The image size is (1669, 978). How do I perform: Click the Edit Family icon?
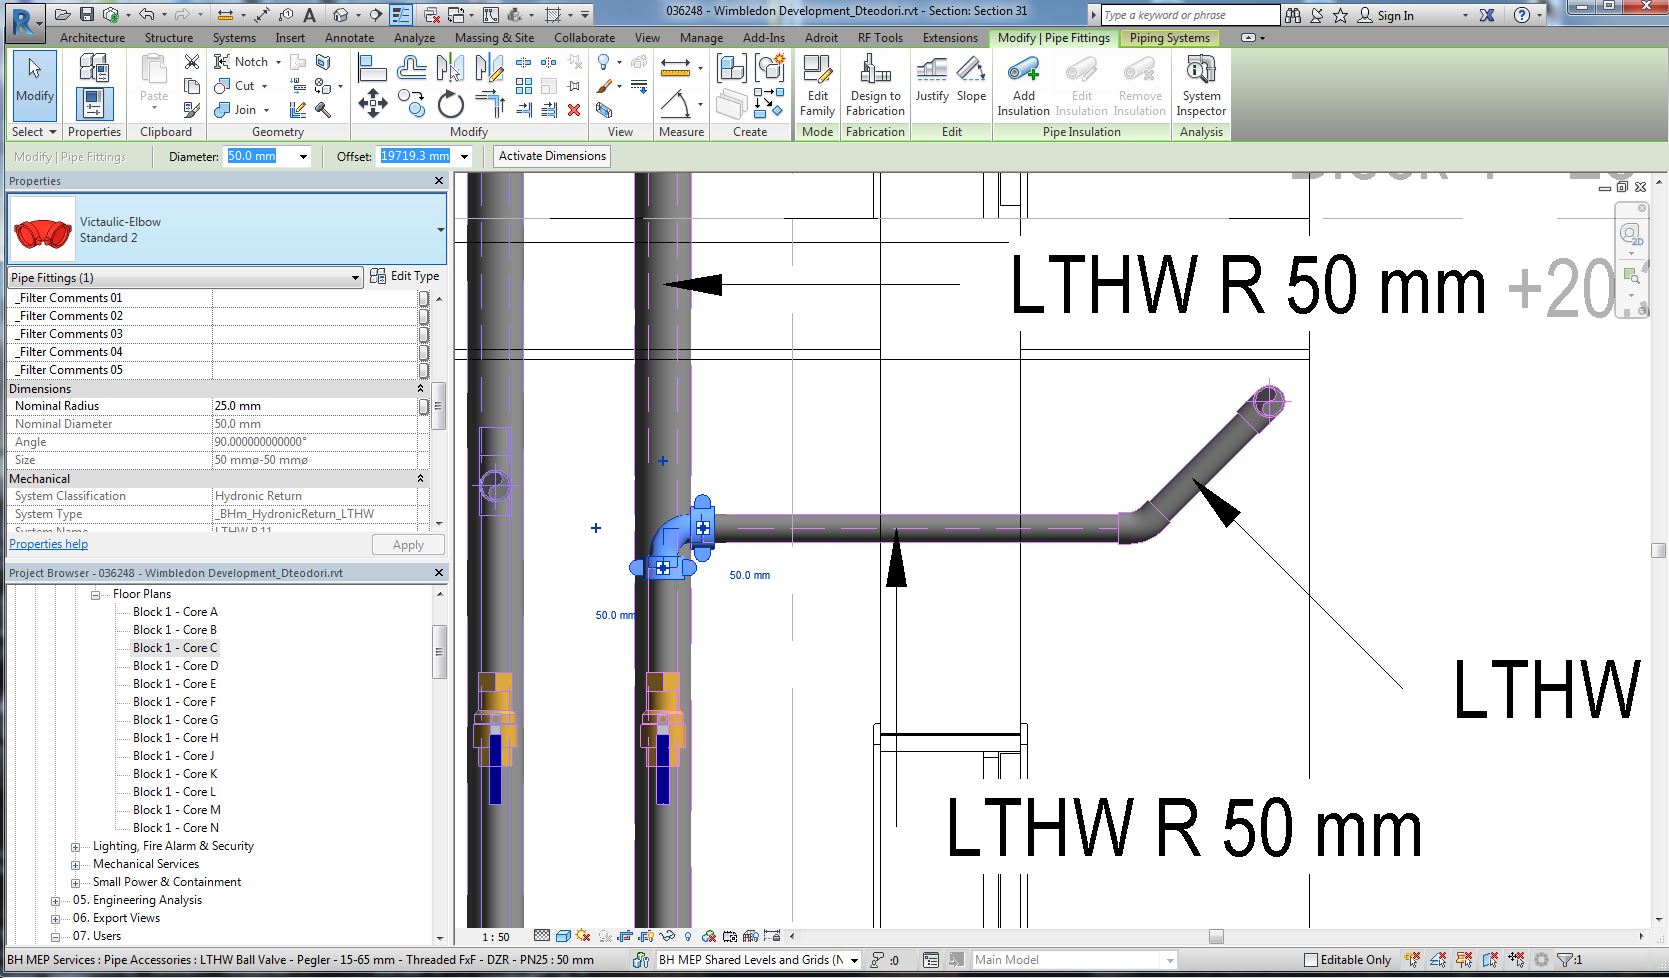click(x=817, y=85)
